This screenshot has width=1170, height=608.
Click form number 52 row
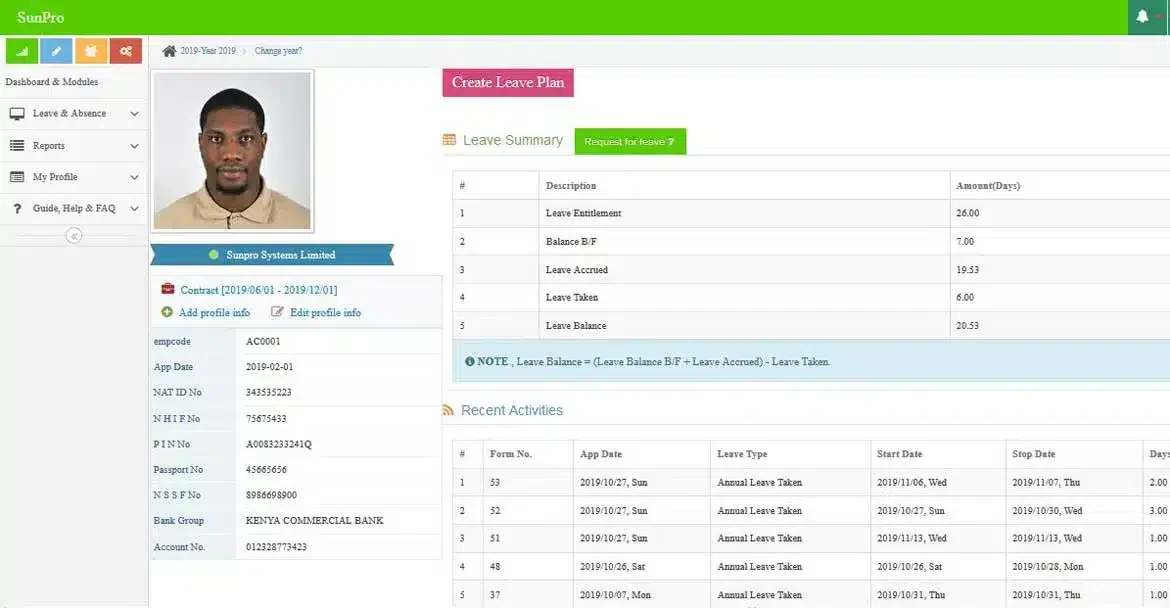coord(811,511)
